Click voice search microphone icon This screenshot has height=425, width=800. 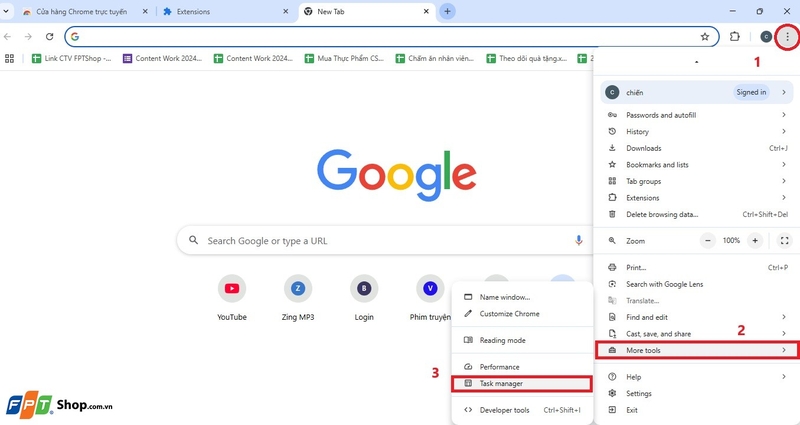coord(579,240)
